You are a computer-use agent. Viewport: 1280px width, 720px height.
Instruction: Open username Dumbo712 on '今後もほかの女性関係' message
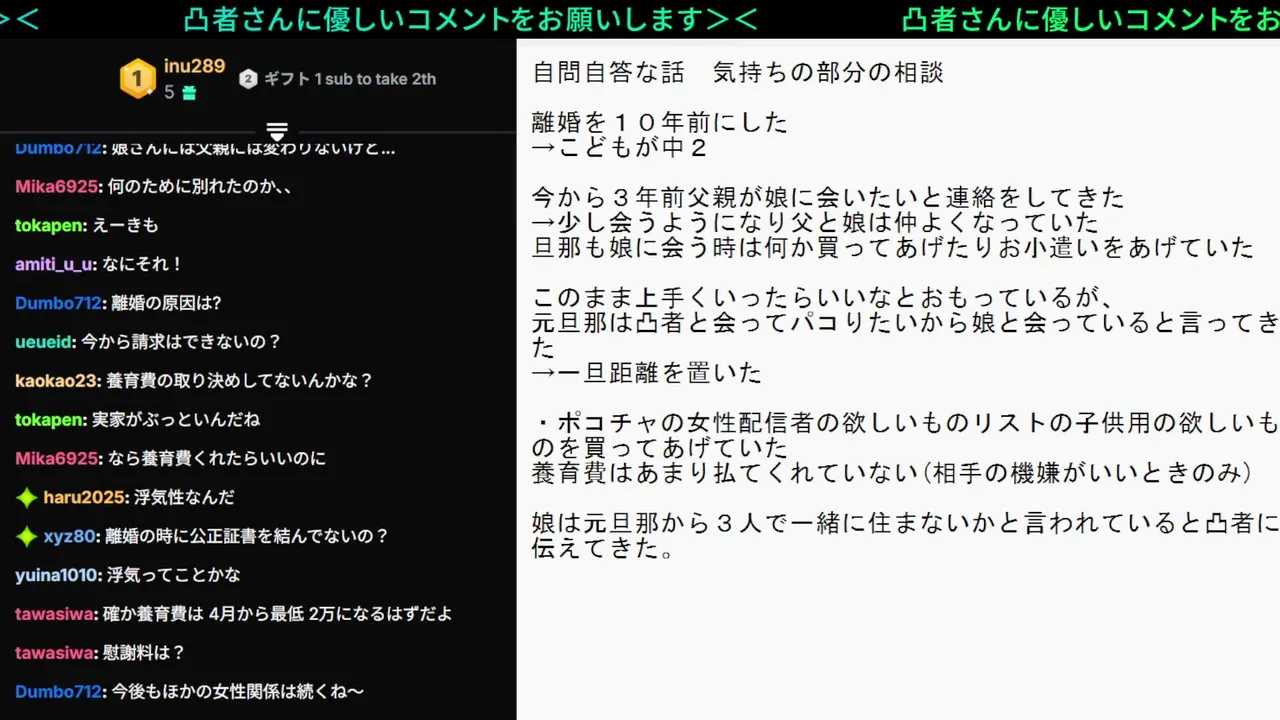[59, 692]
